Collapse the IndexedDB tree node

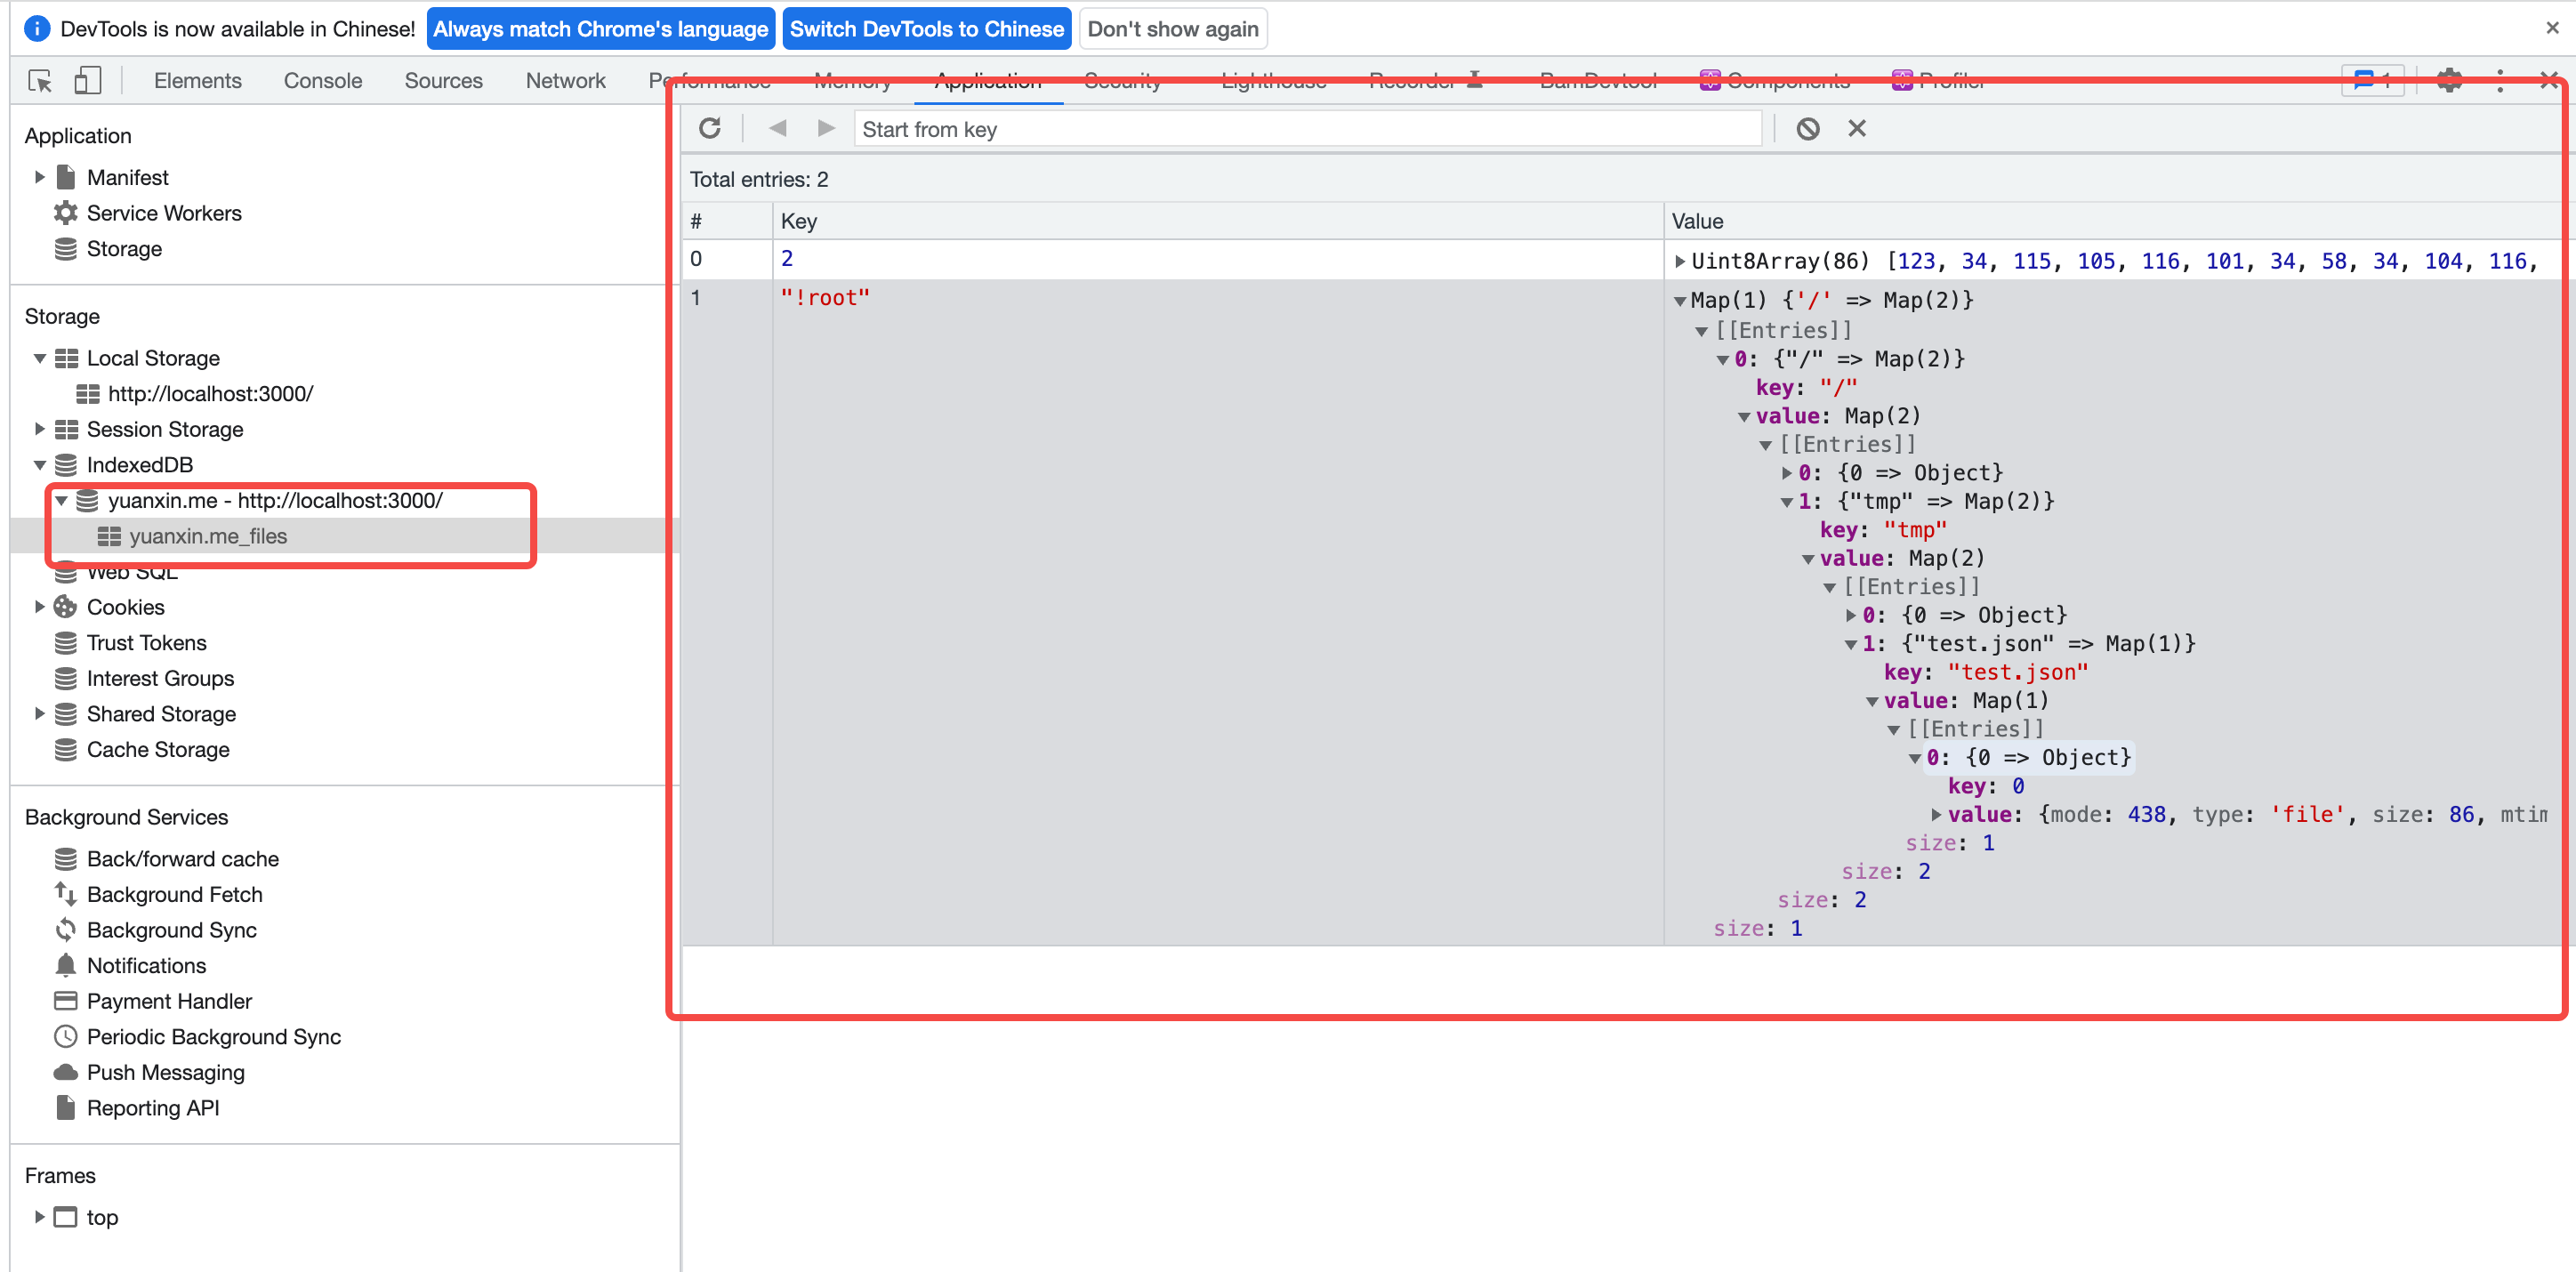pos(39,465)
